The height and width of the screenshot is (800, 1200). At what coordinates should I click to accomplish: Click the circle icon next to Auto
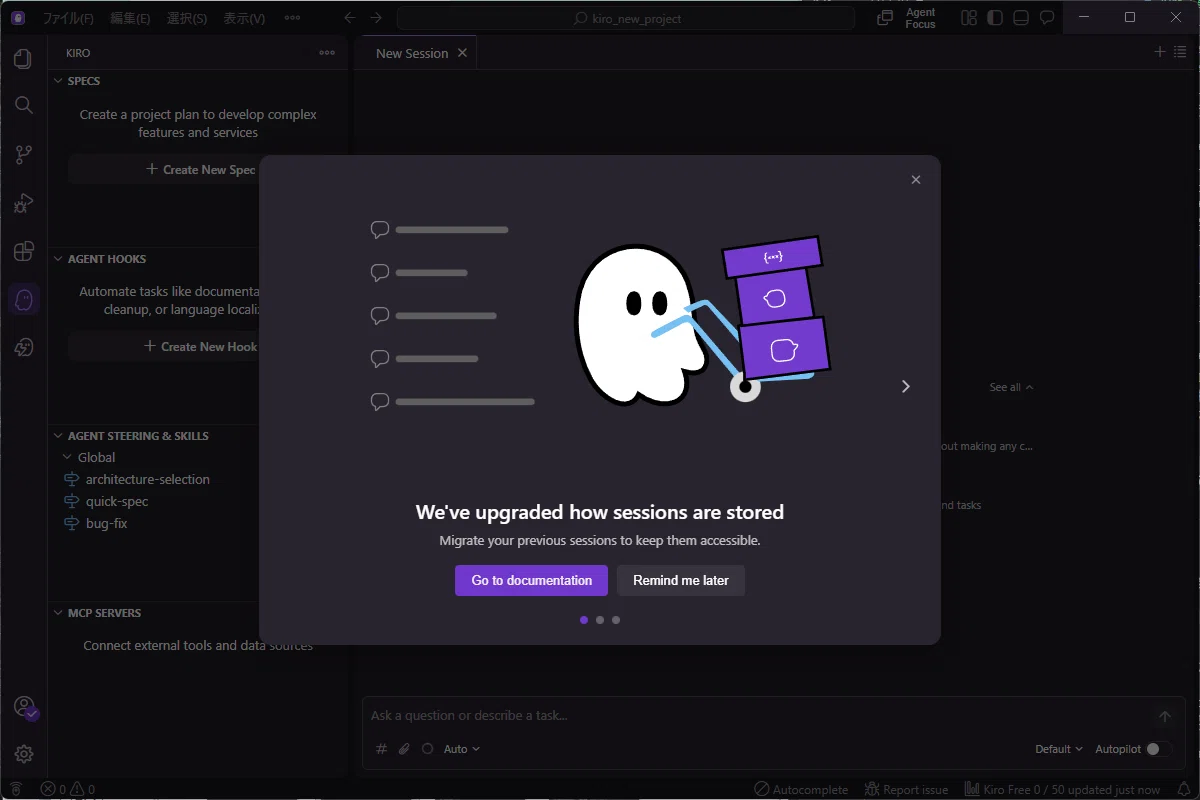coord(427,749)
